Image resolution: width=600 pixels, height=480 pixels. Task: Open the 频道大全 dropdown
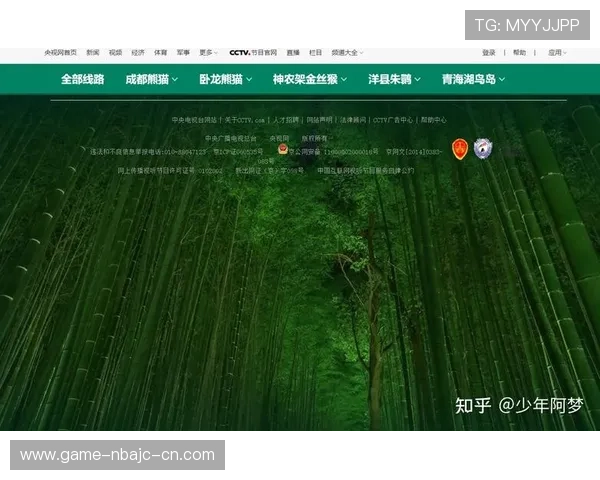coord(347,52)
